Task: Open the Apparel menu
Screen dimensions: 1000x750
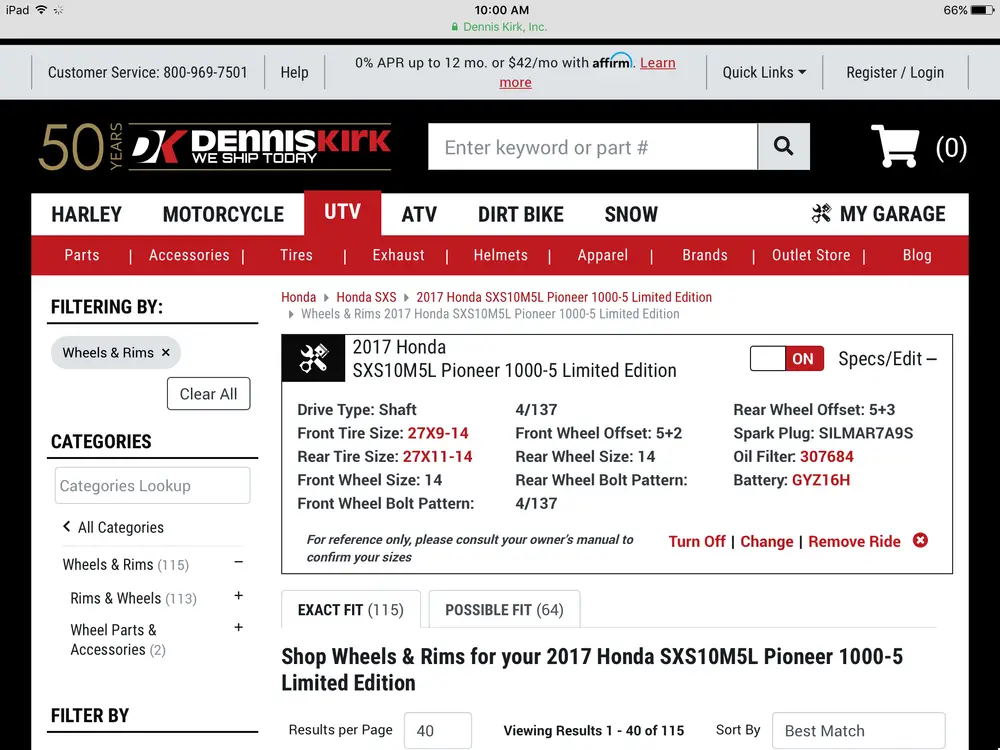Action: click(603, 255)
